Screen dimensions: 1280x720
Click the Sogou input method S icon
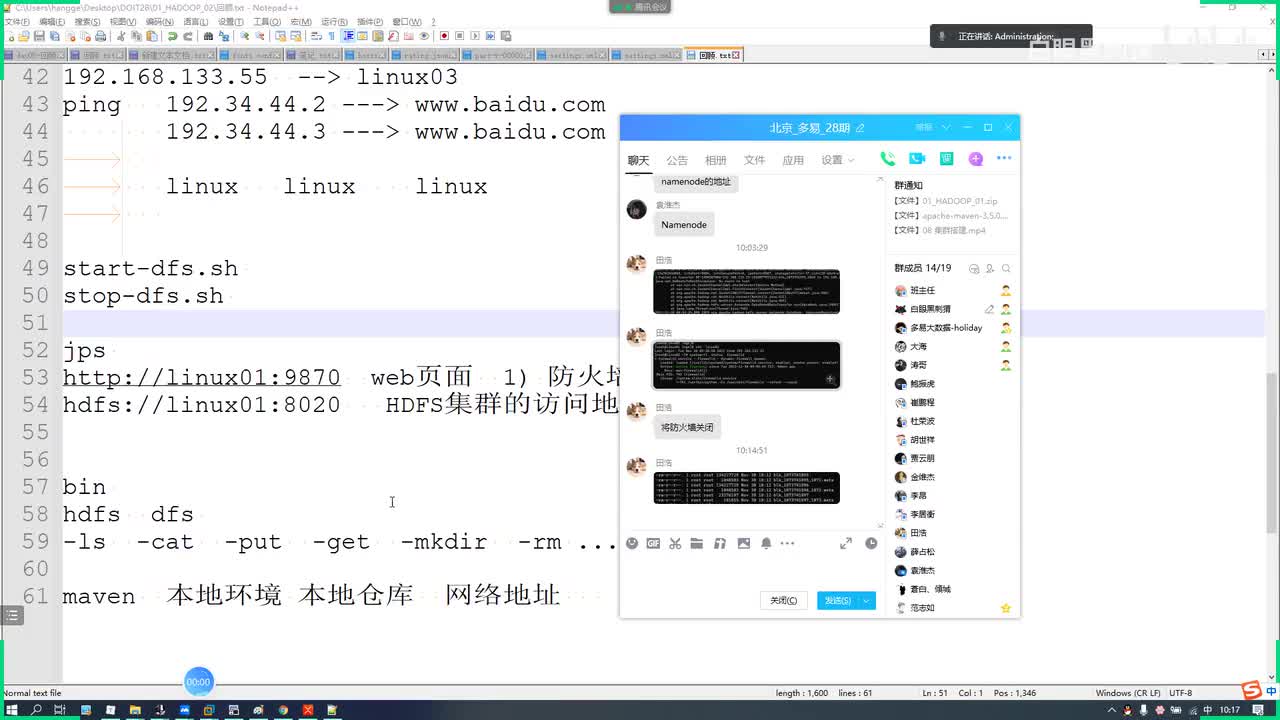click(x=1251, y=690)
